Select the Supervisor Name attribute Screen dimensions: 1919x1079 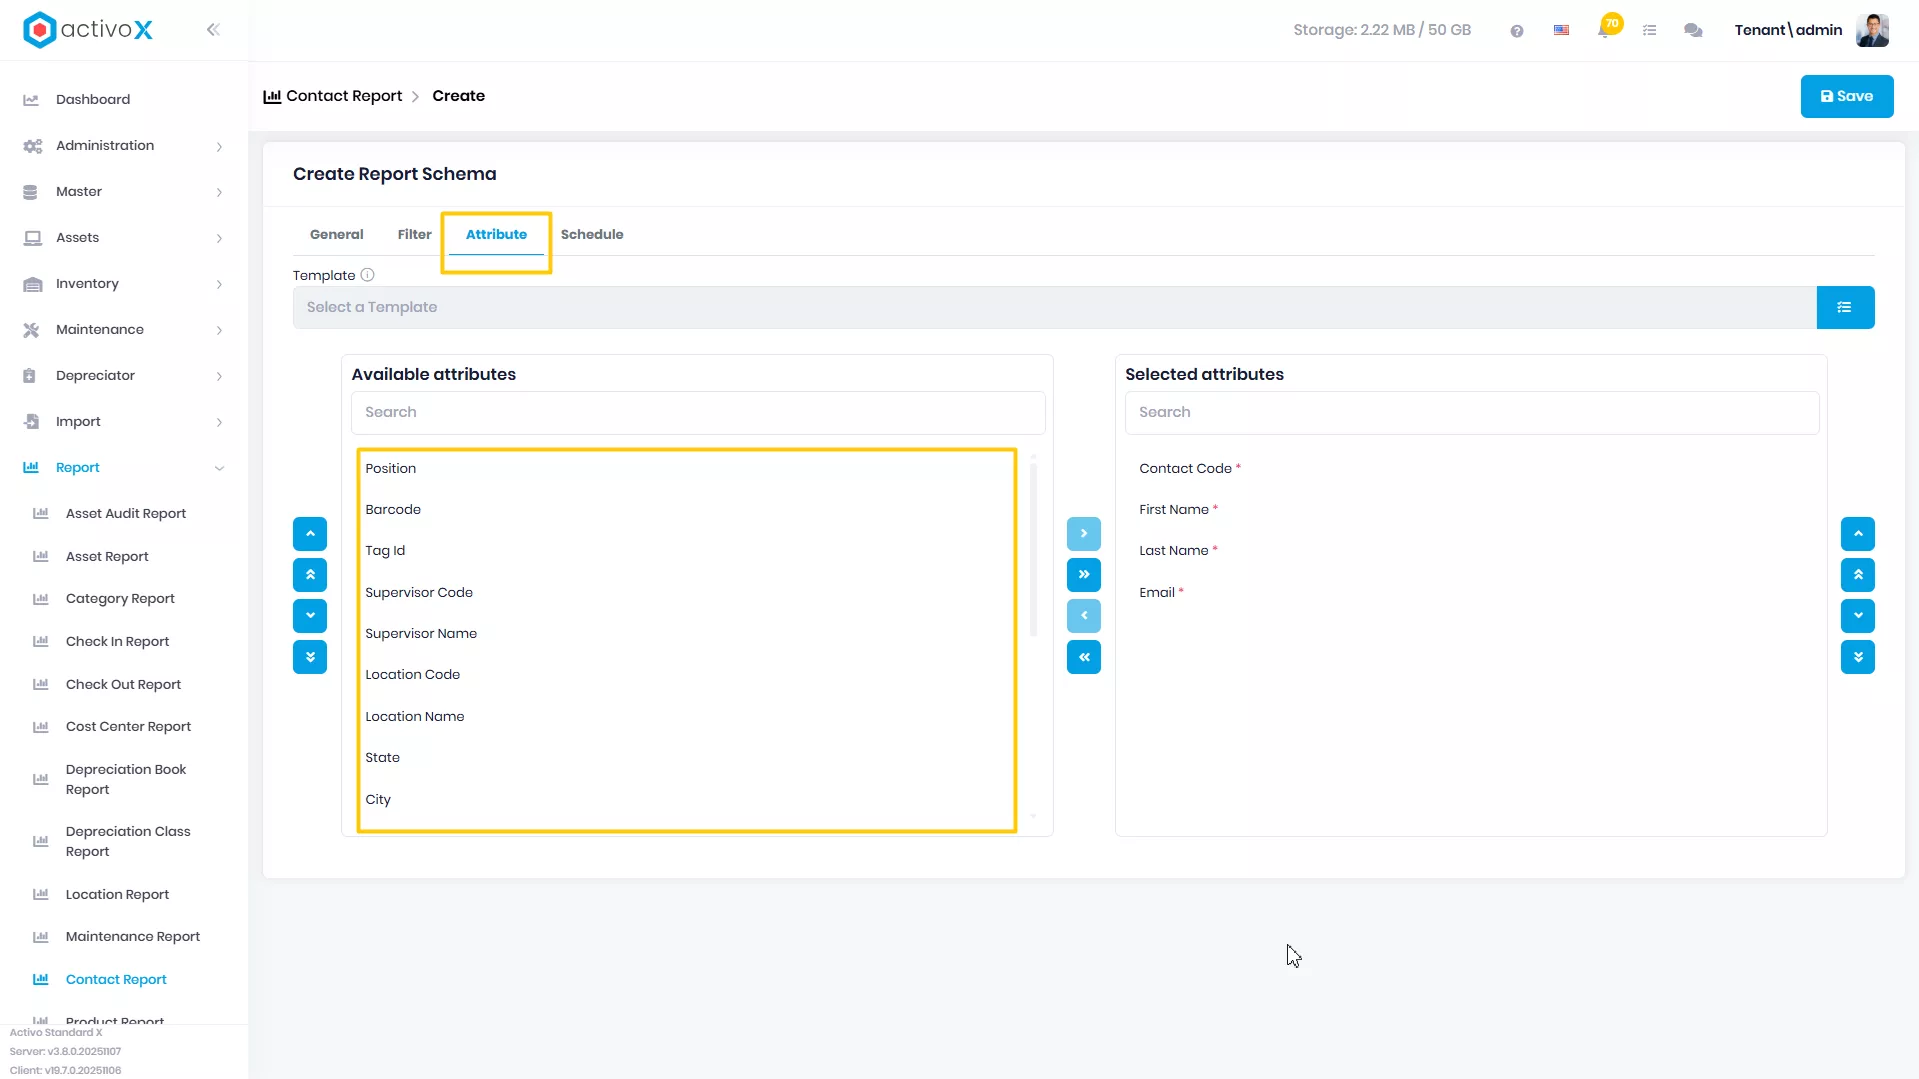421,634
